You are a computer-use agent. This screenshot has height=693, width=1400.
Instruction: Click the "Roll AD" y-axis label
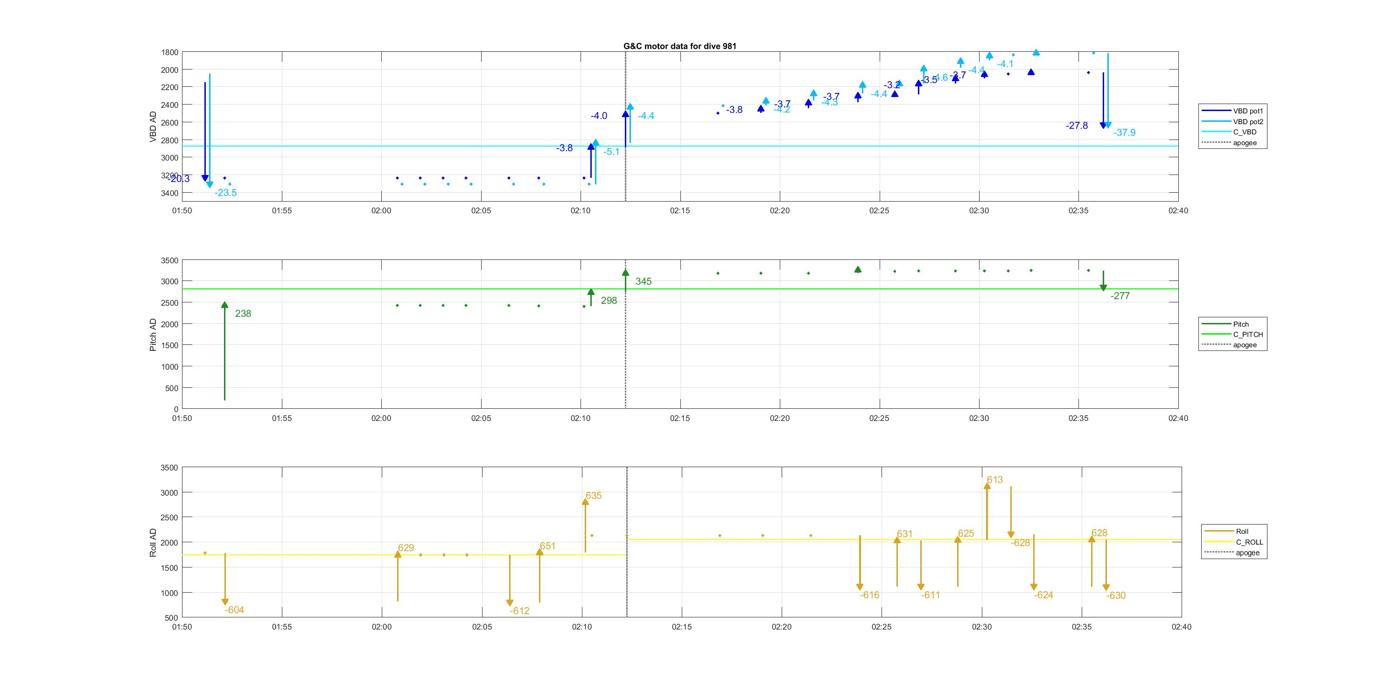point(154,543)
